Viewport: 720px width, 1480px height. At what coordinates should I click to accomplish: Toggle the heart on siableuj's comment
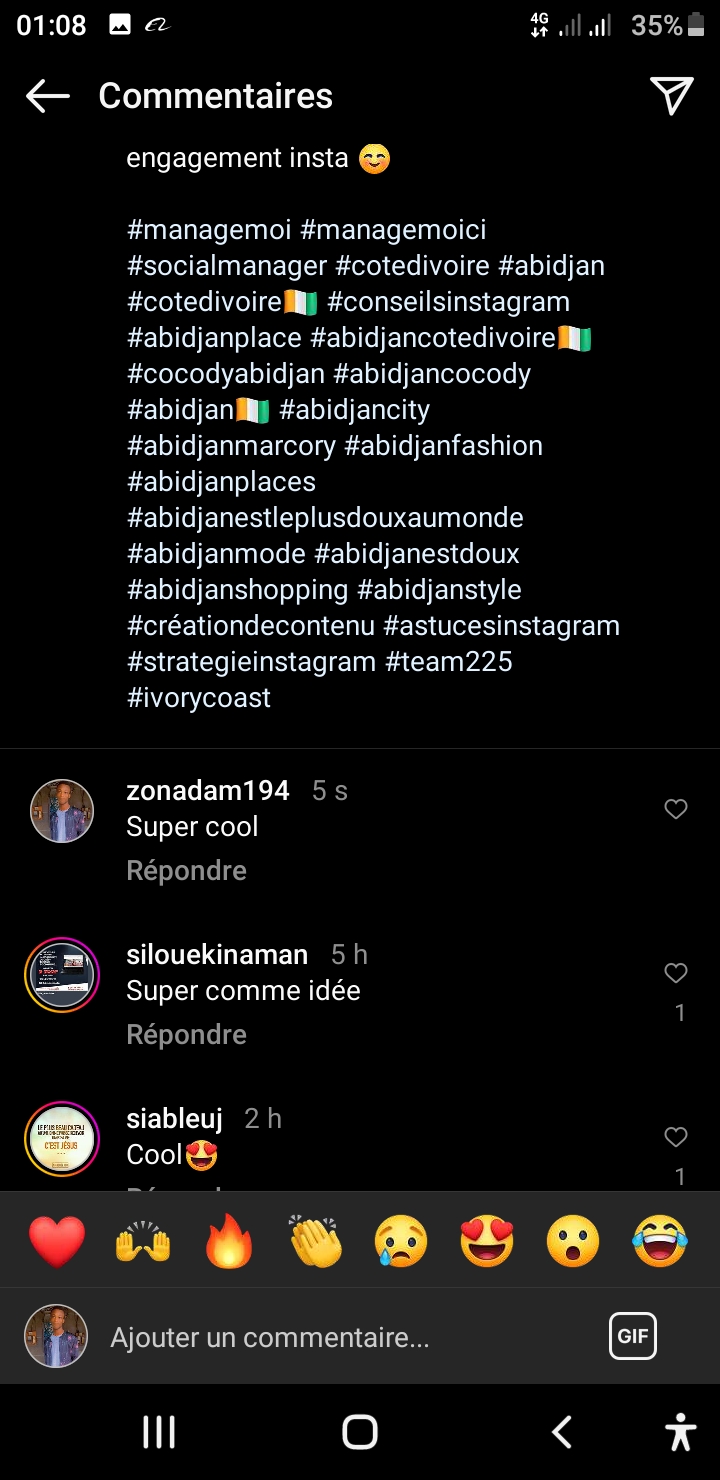676,1137
